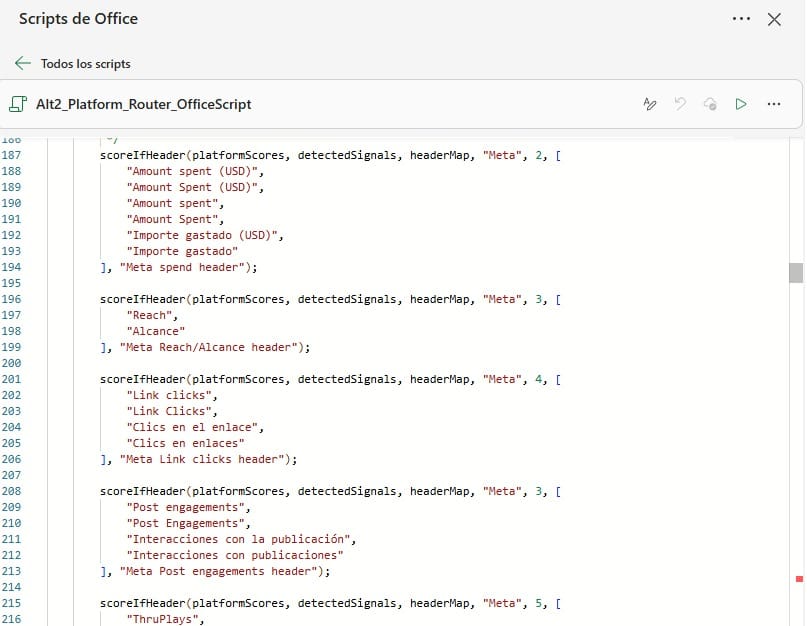
Task: Click line number 195 in the gutter
Action: tap(11, 283)
